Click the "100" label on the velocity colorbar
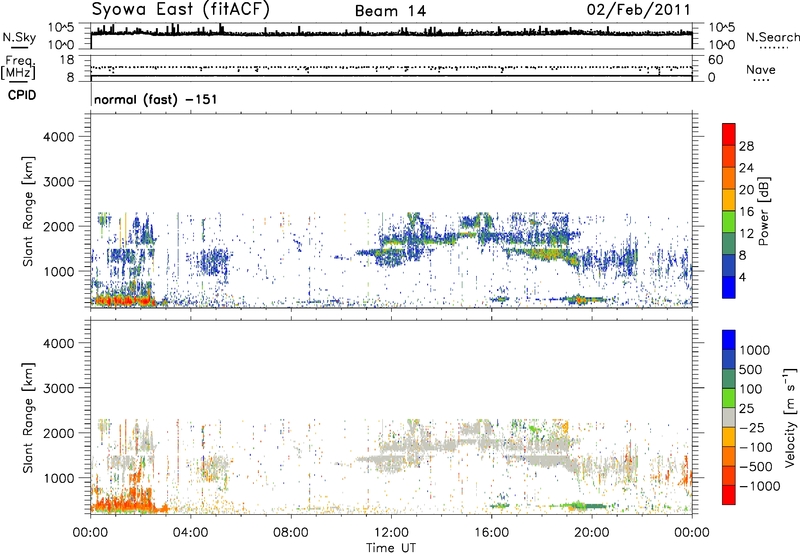This screenshot has width=800, height=554. coord(751,389)
